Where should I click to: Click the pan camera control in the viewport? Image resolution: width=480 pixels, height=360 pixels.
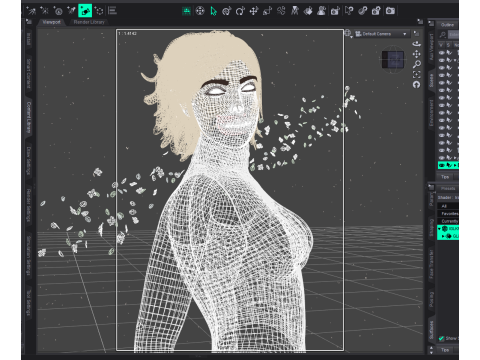[417, 54]
